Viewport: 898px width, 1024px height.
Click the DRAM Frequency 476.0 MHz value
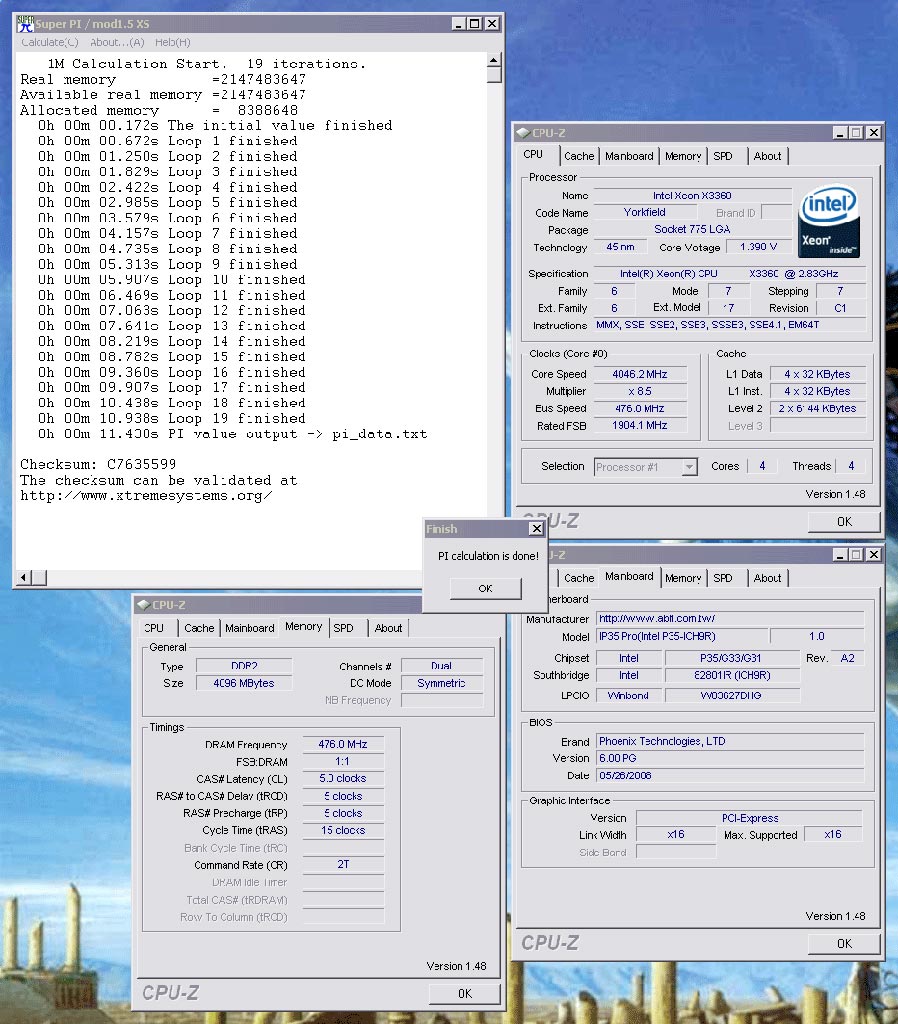coord(343,744)
